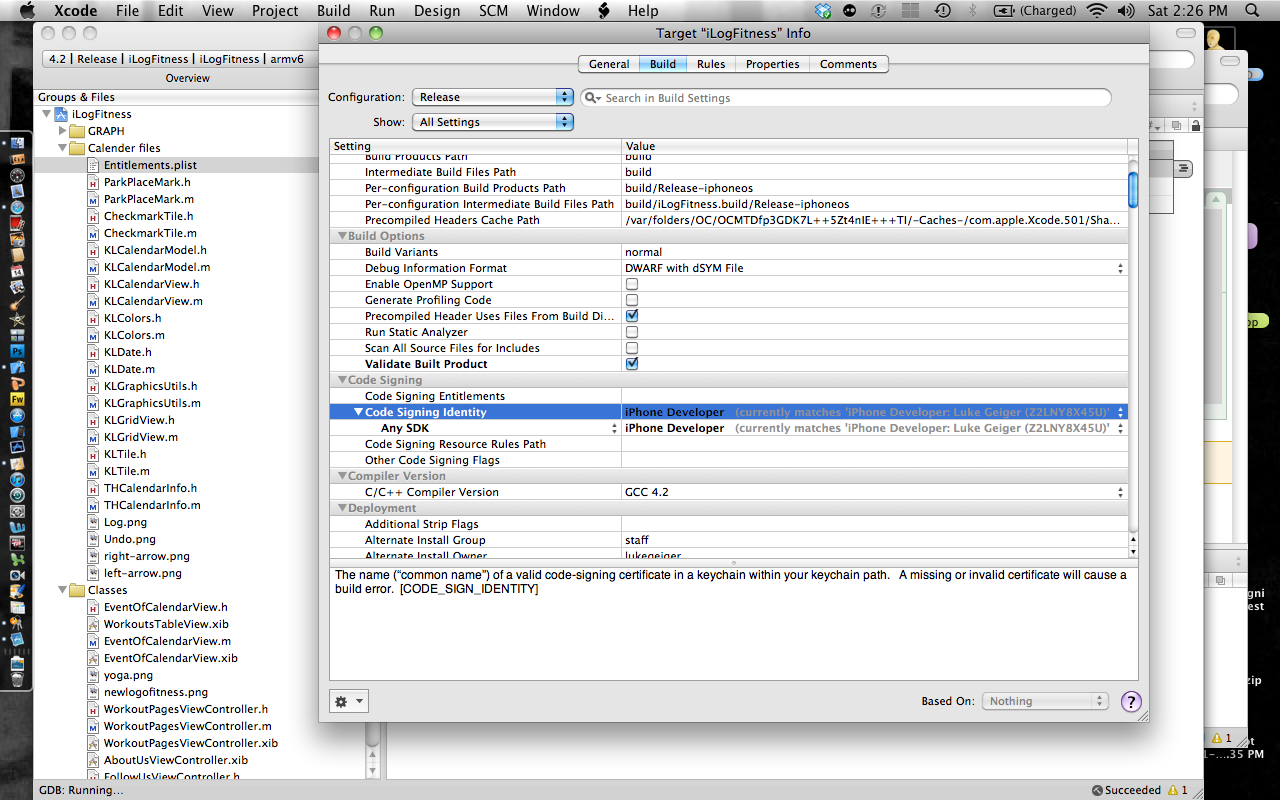Open the volume control in menu bar

[x=1127, y=11]
